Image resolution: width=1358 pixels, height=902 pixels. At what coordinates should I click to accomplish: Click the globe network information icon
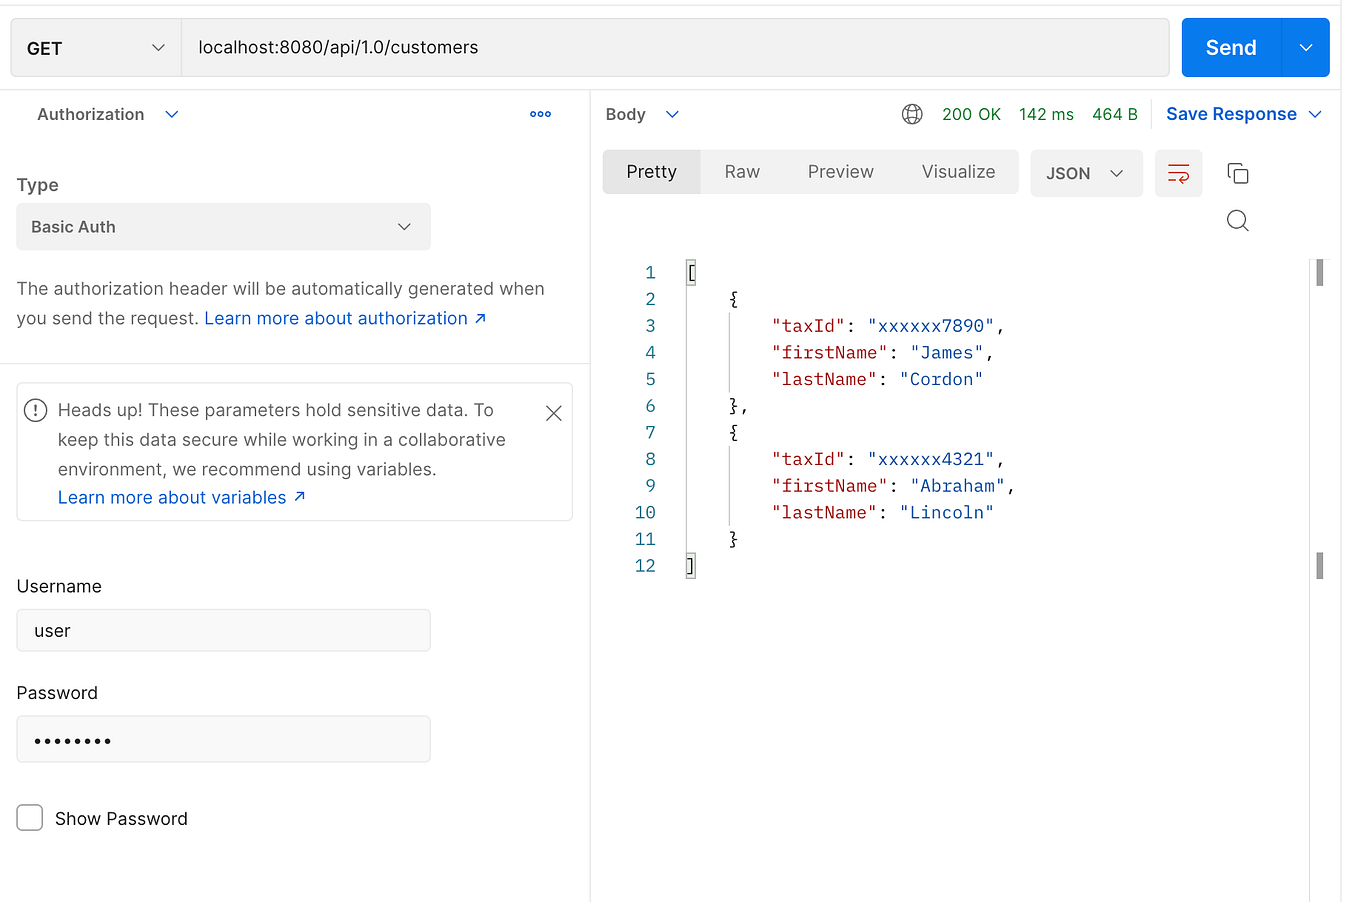point(912,114)
